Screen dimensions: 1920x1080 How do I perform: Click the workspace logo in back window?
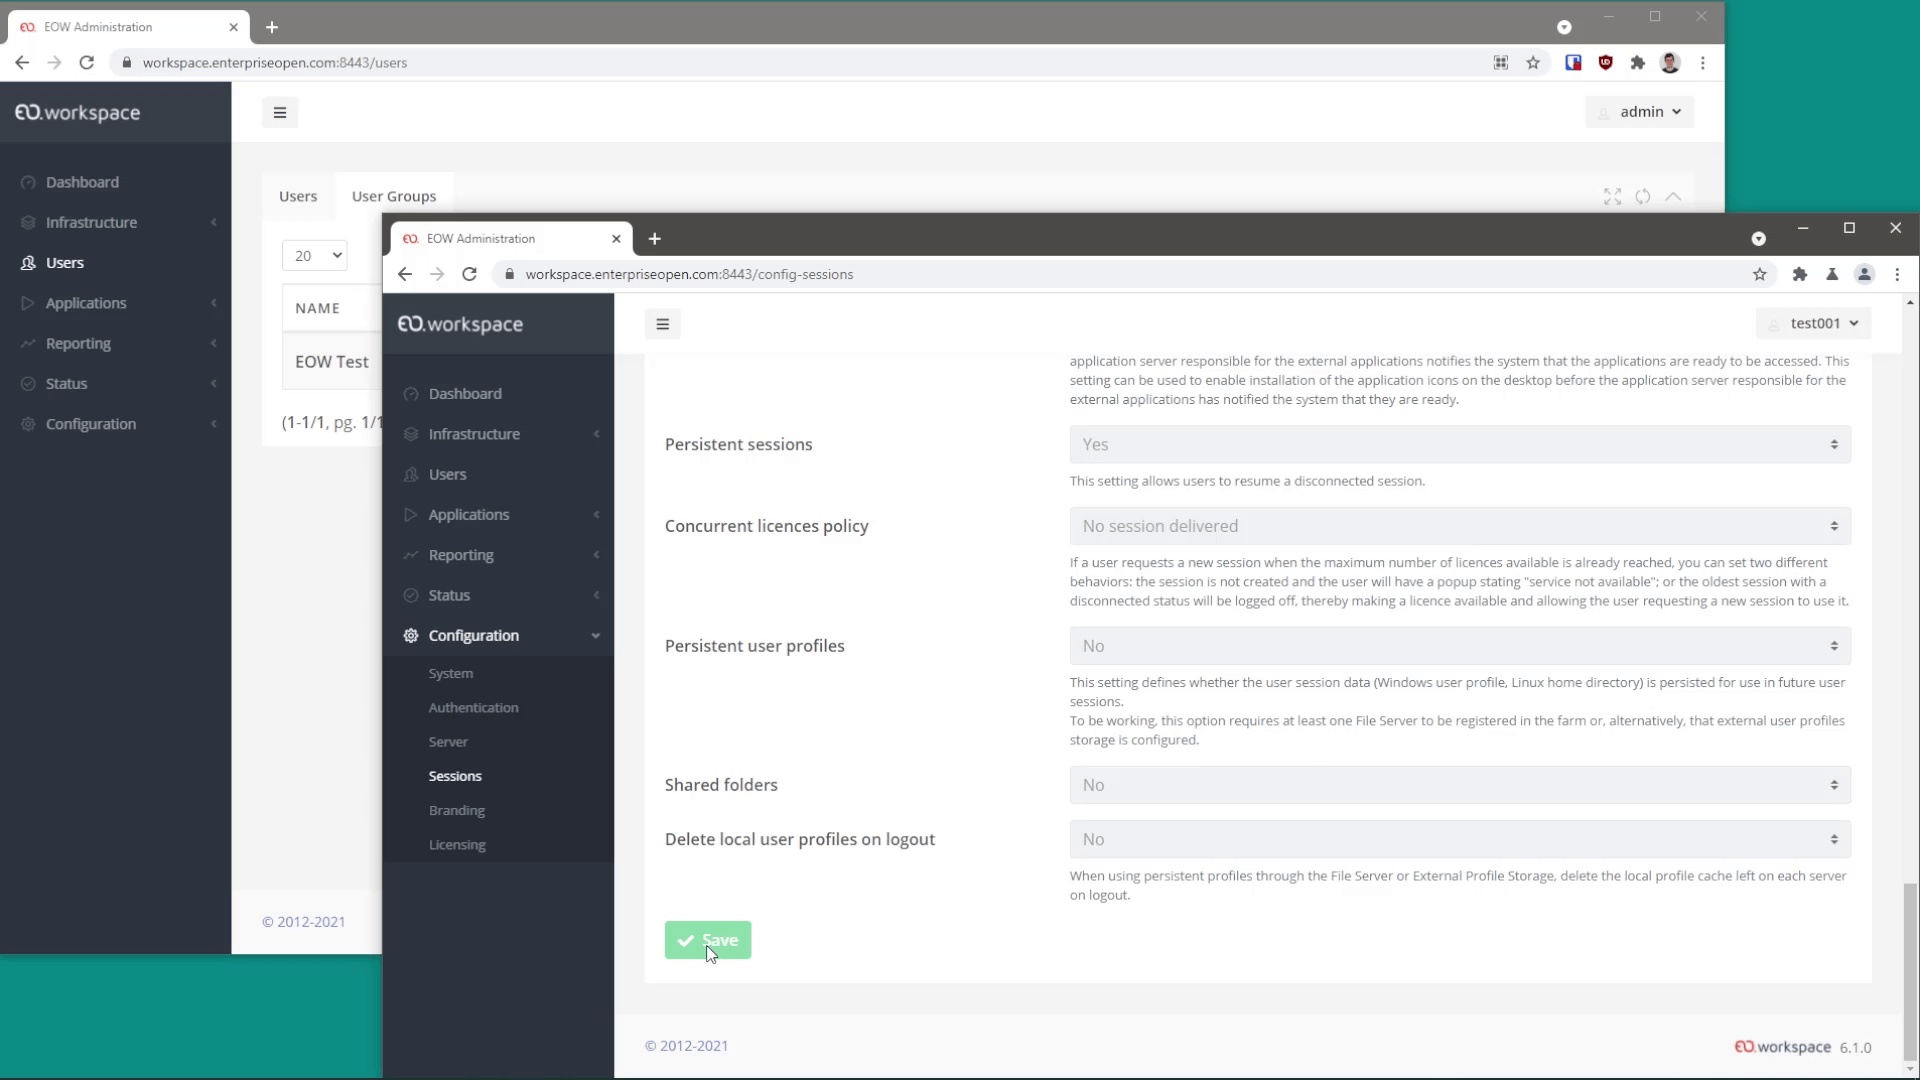pyautogui.click(x=78, y=112)
